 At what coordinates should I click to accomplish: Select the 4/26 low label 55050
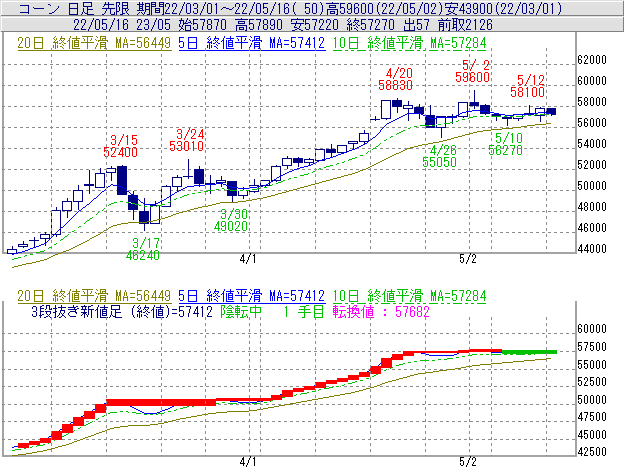tap(439, 161)
